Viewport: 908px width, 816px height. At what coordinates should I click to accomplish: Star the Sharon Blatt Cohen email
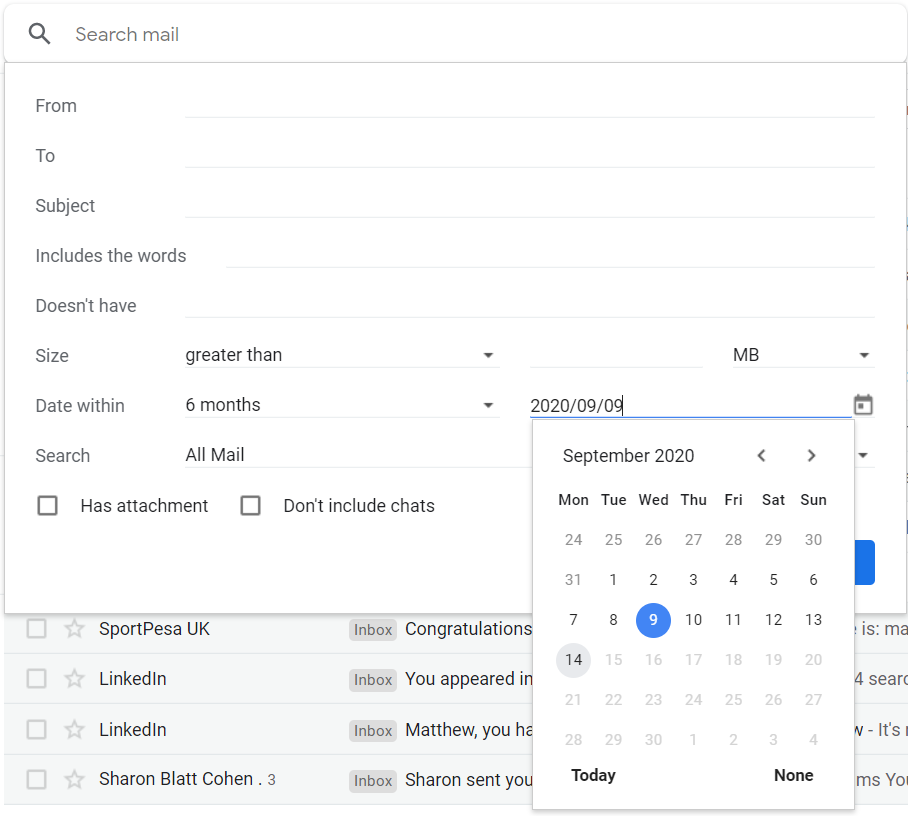point(74,780)
